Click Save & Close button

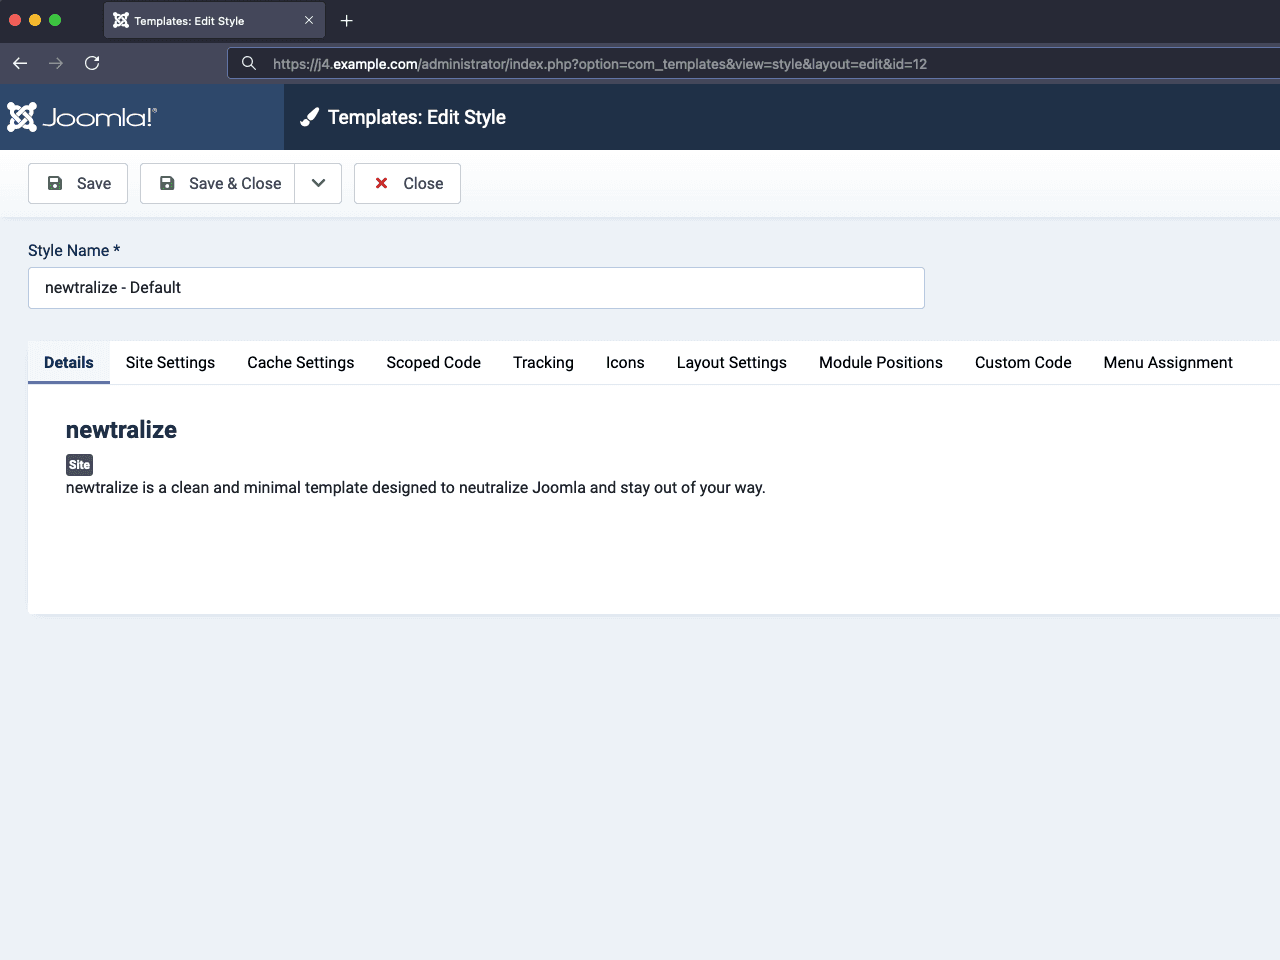tap(218, 183)
